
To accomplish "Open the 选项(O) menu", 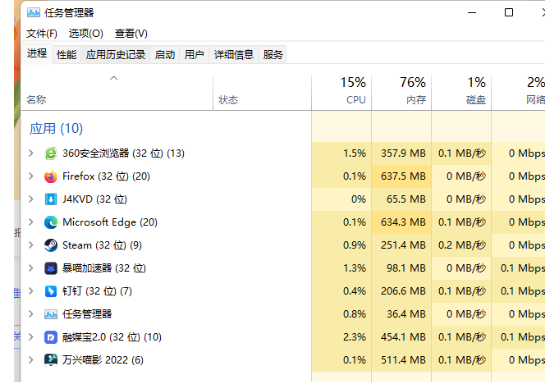I will click(x=86, y=34).
